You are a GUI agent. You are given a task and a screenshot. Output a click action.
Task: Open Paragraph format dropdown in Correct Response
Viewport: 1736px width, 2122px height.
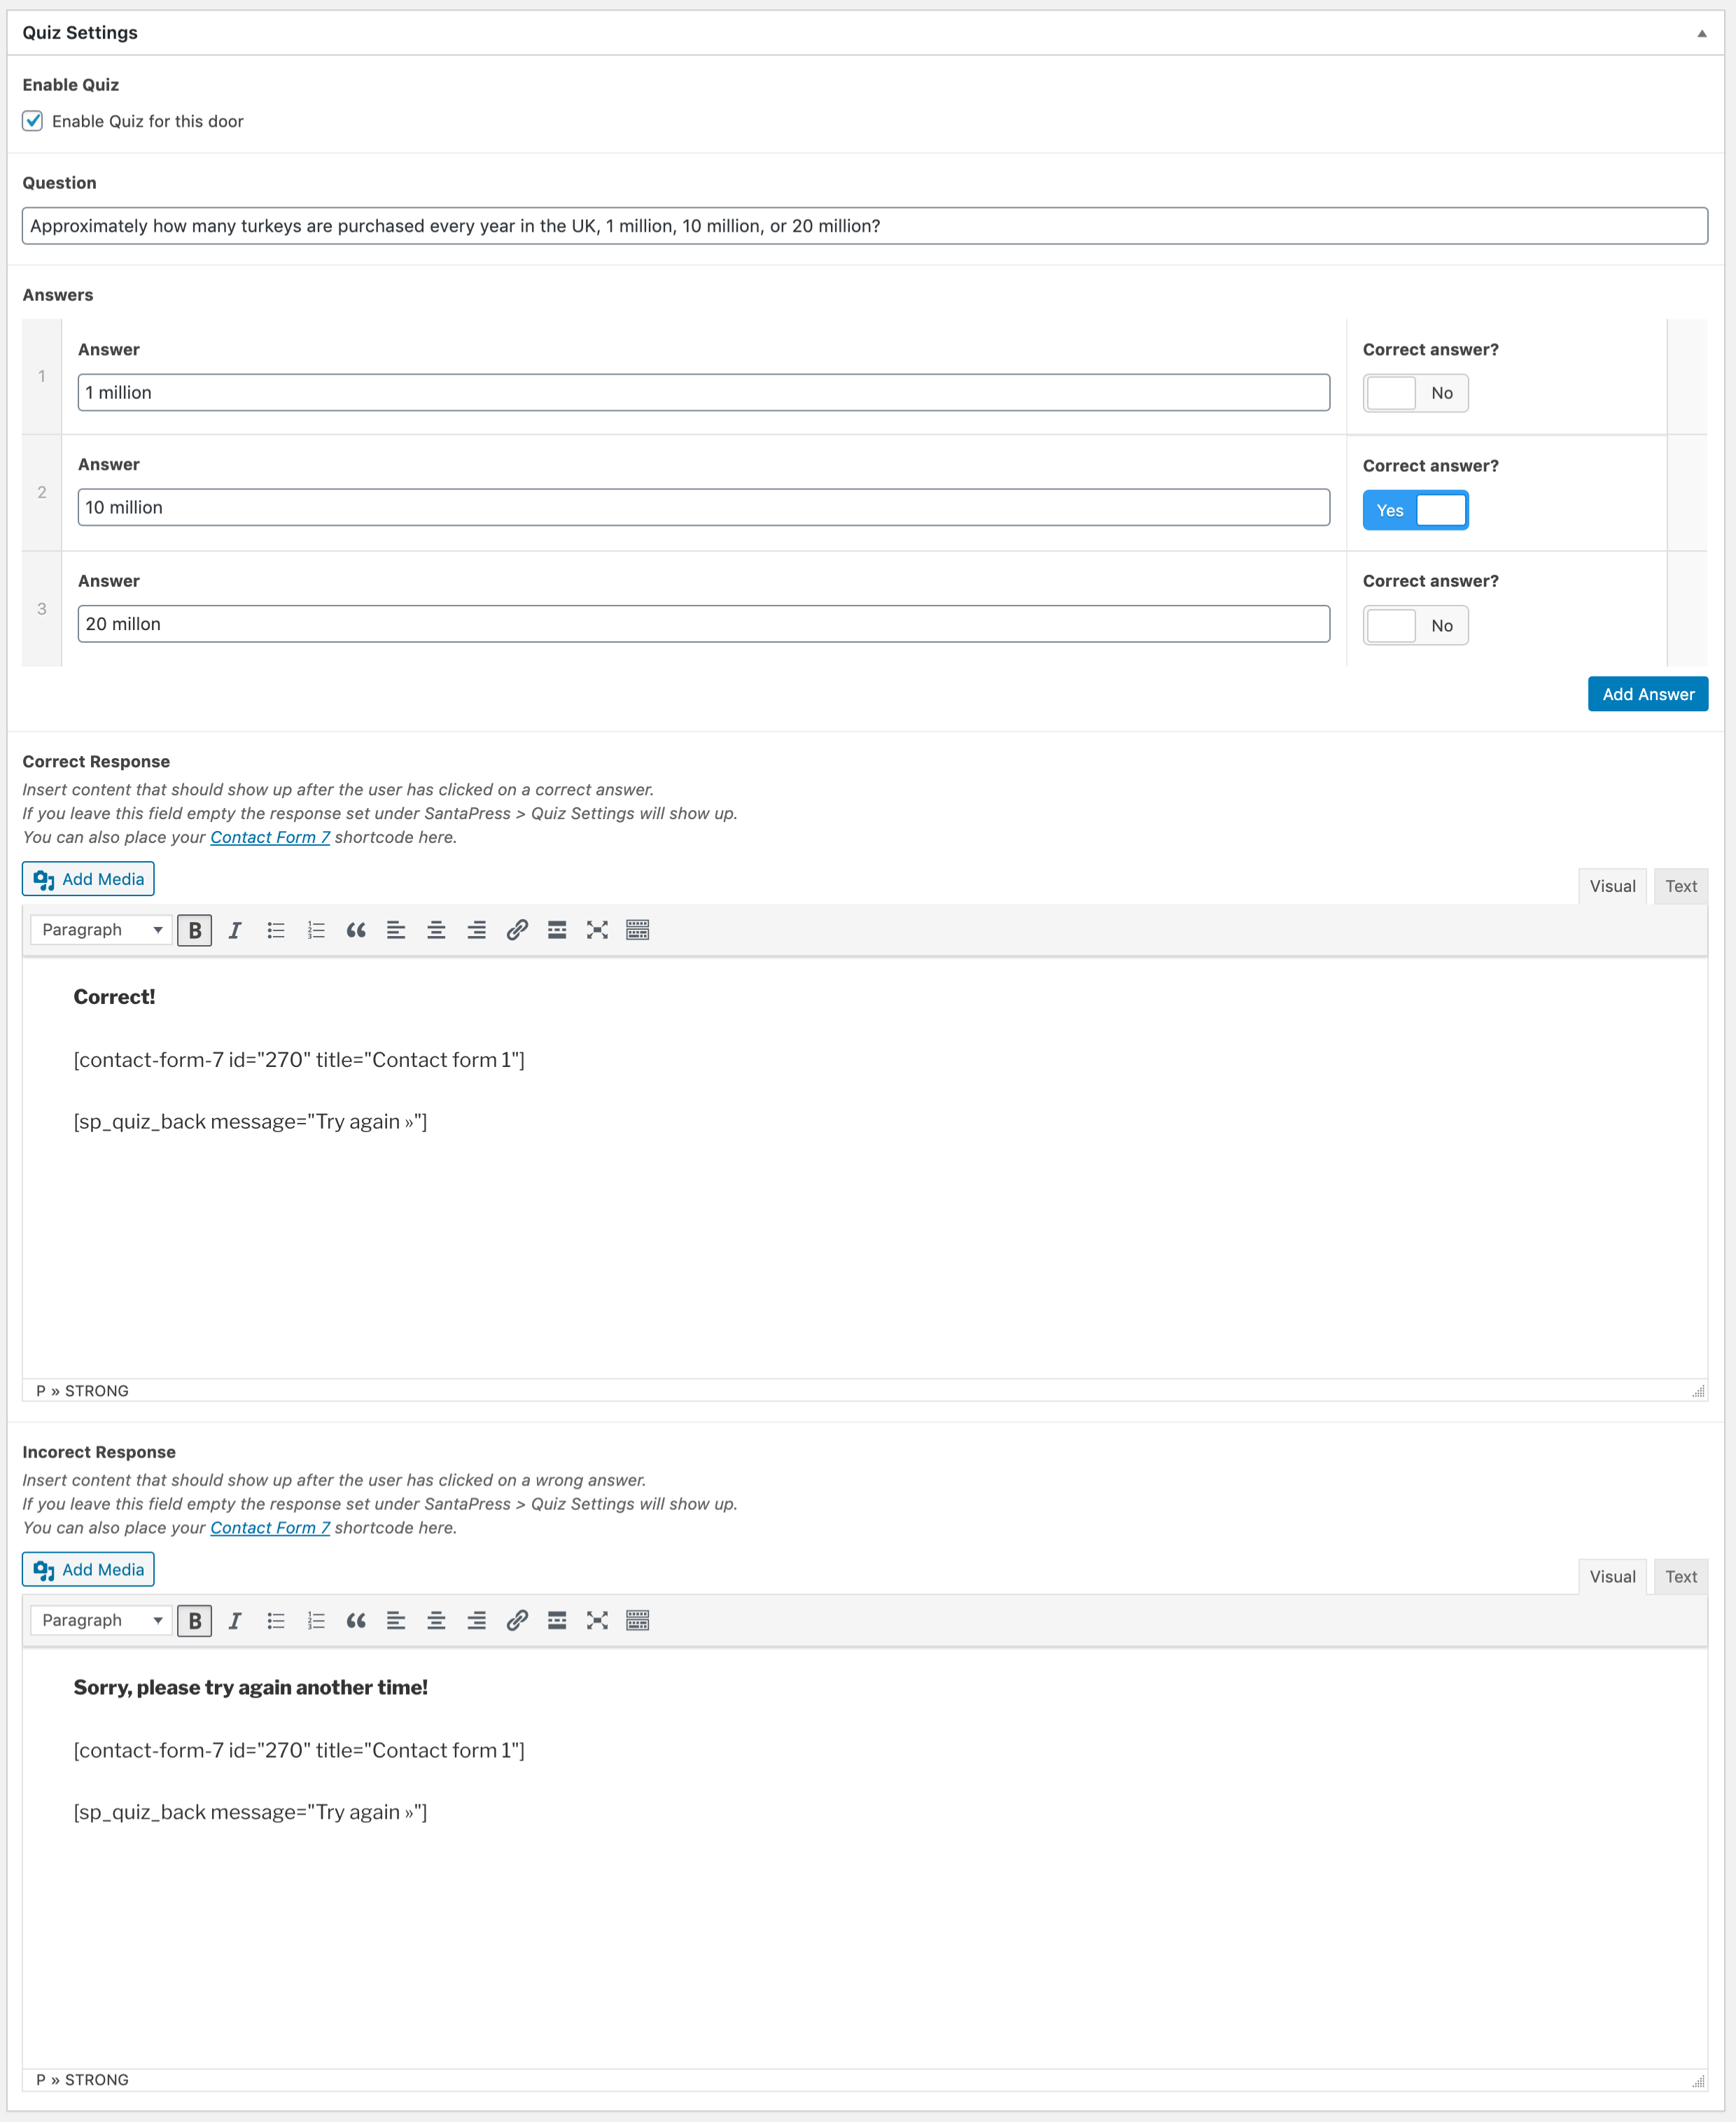[x=101, y=930]
